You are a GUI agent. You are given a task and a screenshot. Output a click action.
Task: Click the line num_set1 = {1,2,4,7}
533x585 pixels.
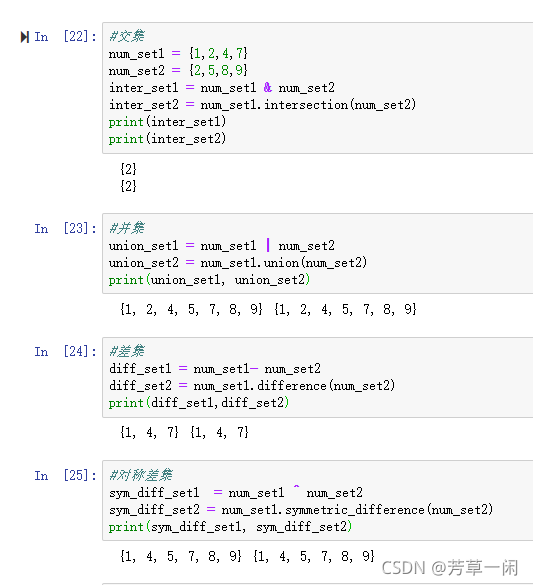178,53
